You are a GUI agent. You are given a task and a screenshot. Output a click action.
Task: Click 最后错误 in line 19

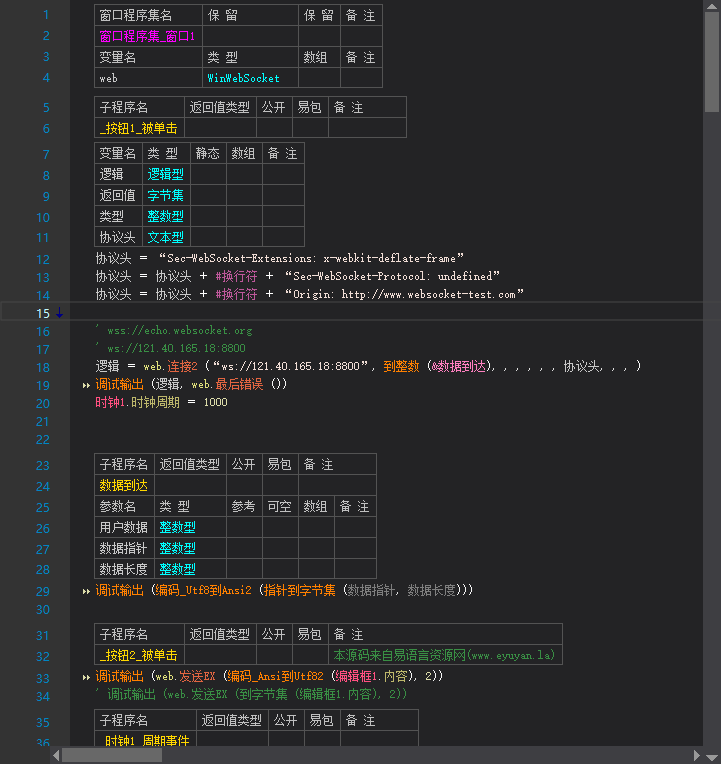[239, 384]
